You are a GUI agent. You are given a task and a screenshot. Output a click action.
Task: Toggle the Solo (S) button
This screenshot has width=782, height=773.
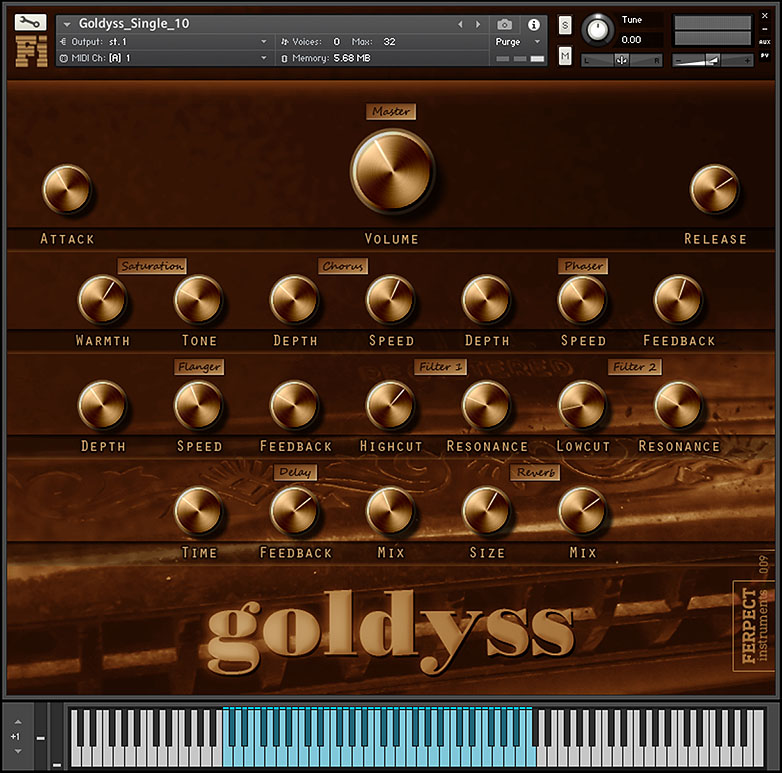click(565, 25)
